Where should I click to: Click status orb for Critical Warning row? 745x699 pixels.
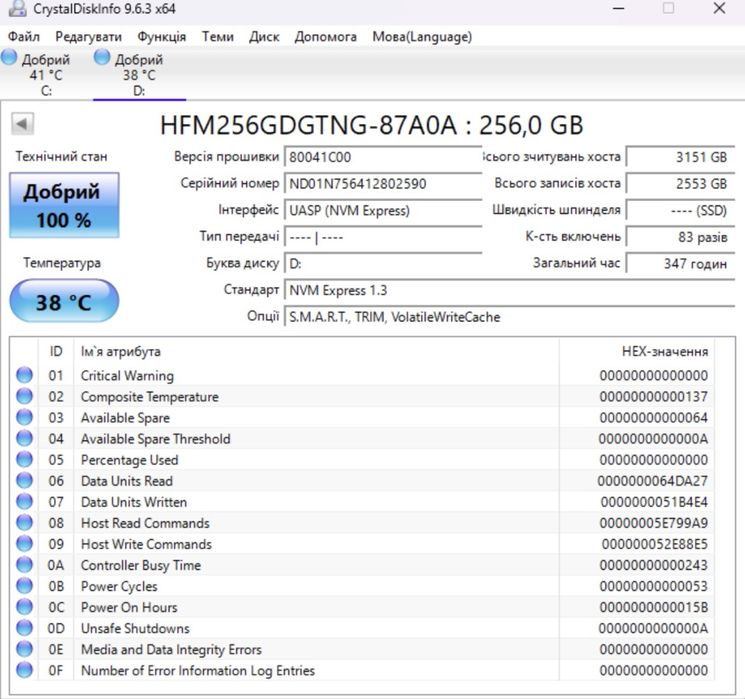(x=24, y=375)
